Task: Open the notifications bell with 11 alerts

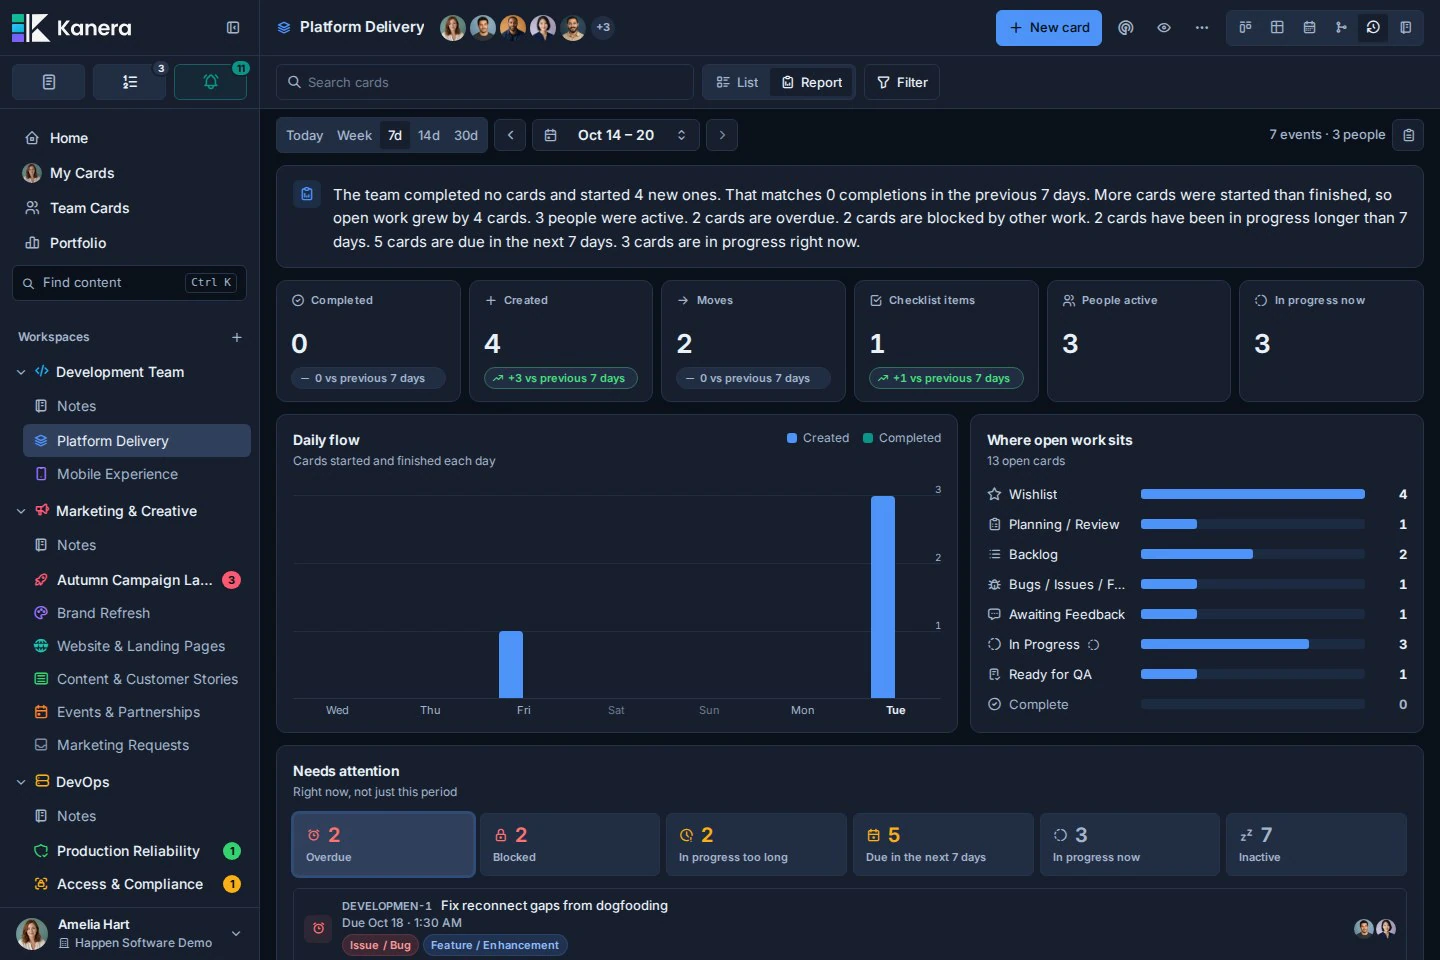Action: click(x=210, y=82)
